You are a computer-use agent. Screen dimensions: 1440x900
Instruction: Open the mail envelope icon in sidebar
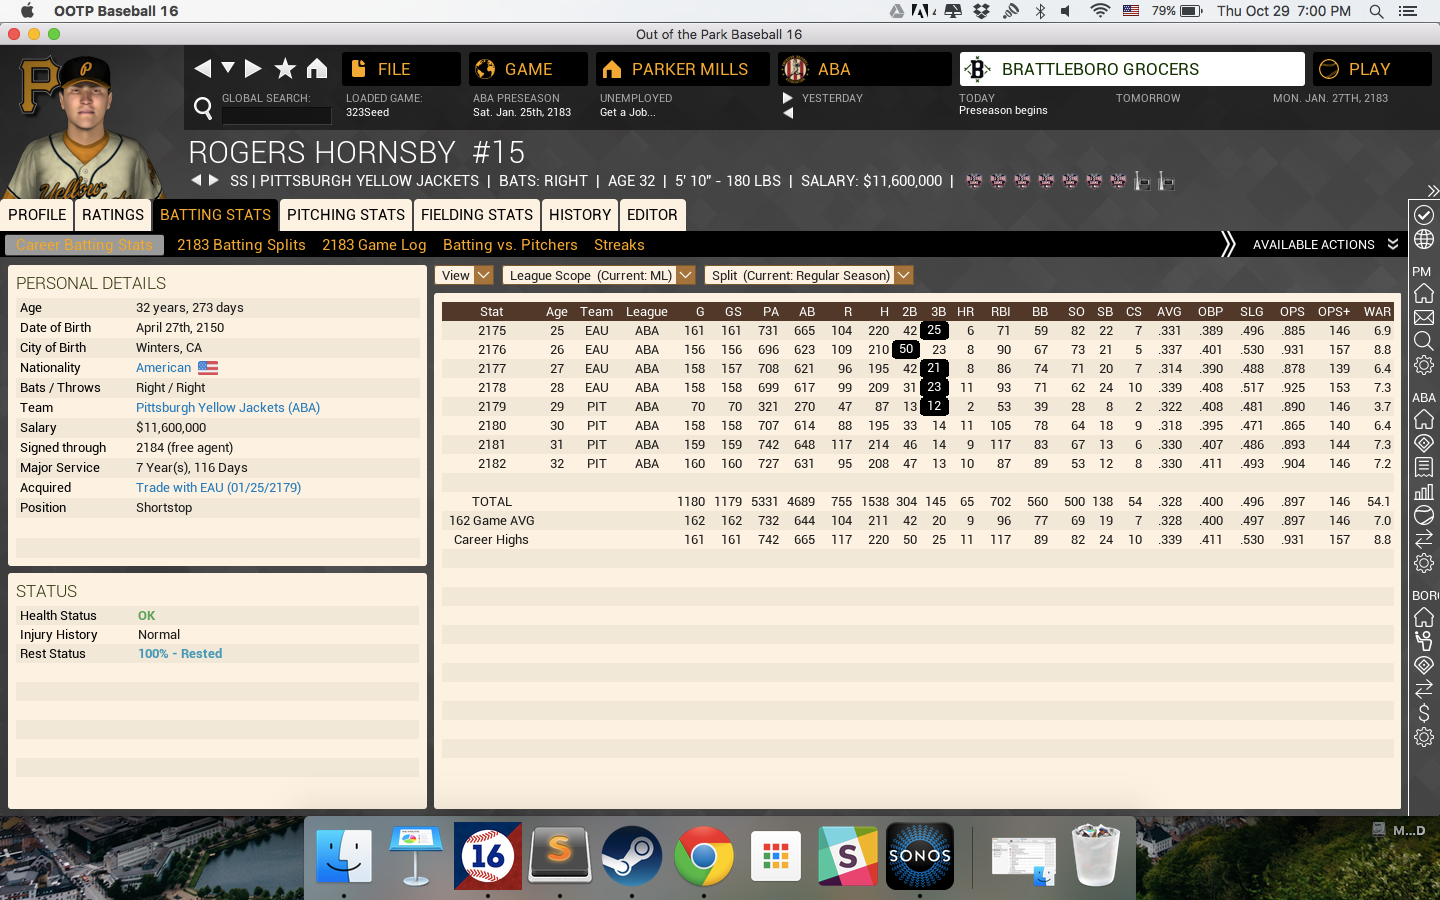pyautogui.click(x=1424, y=318)
